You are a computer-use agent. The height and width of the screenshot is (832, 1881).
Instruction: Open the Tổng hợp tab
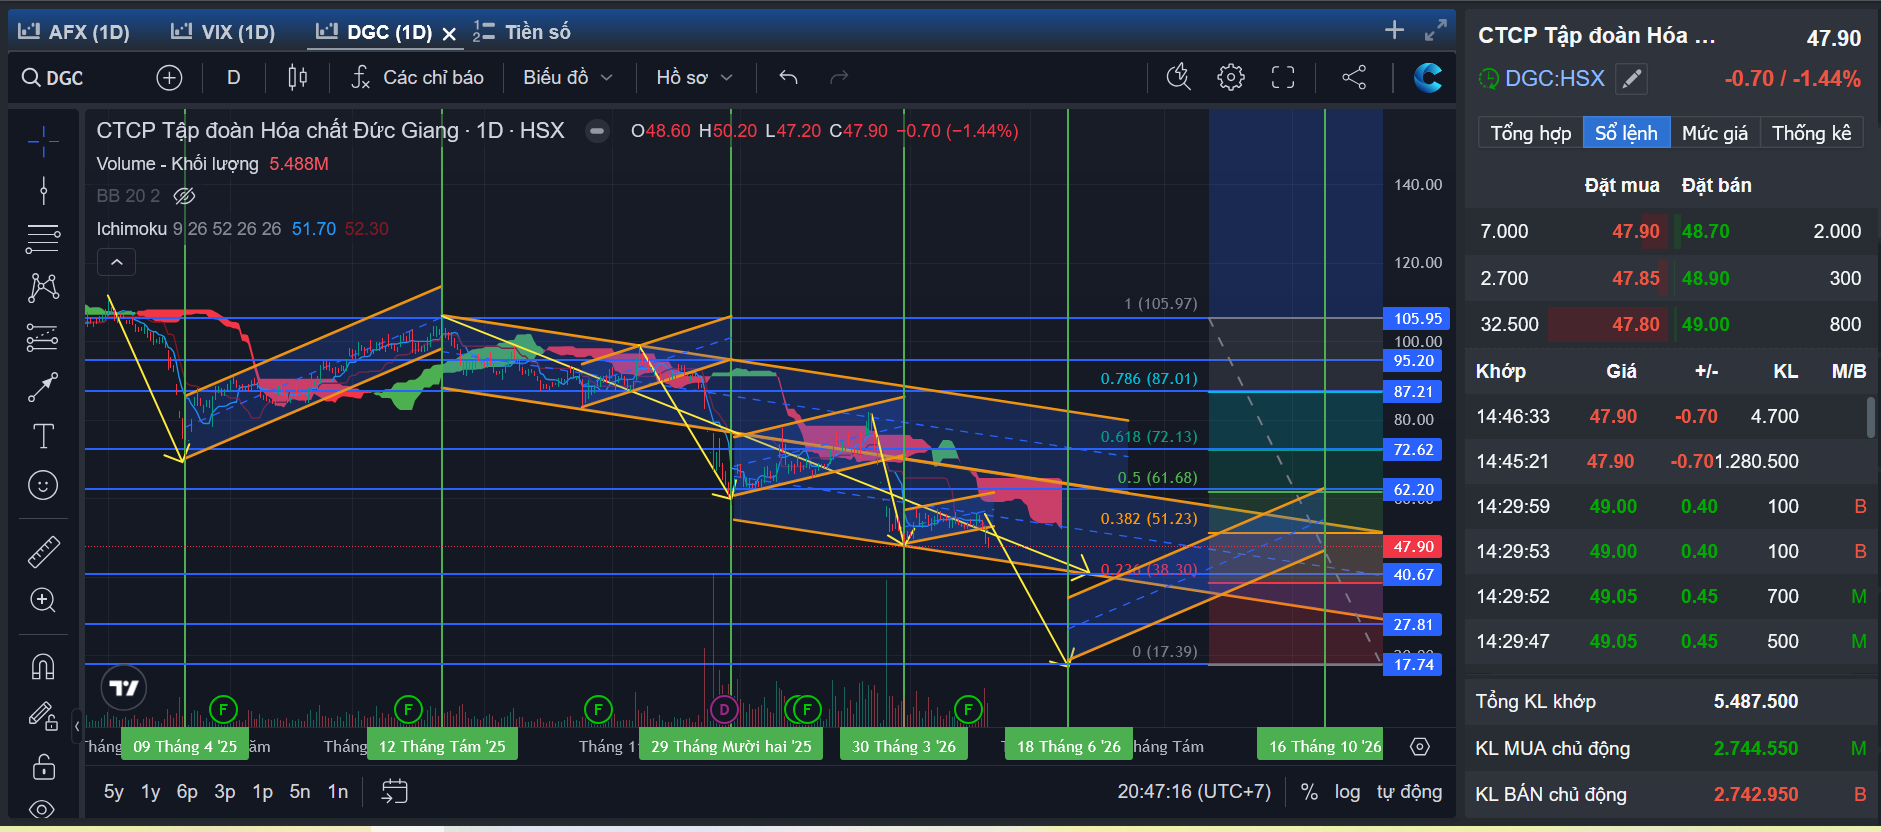tap(1531, 133)
